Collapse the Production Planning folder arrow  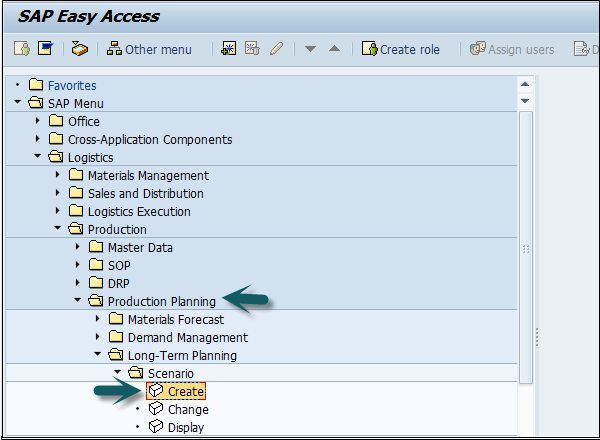[78, 302]
